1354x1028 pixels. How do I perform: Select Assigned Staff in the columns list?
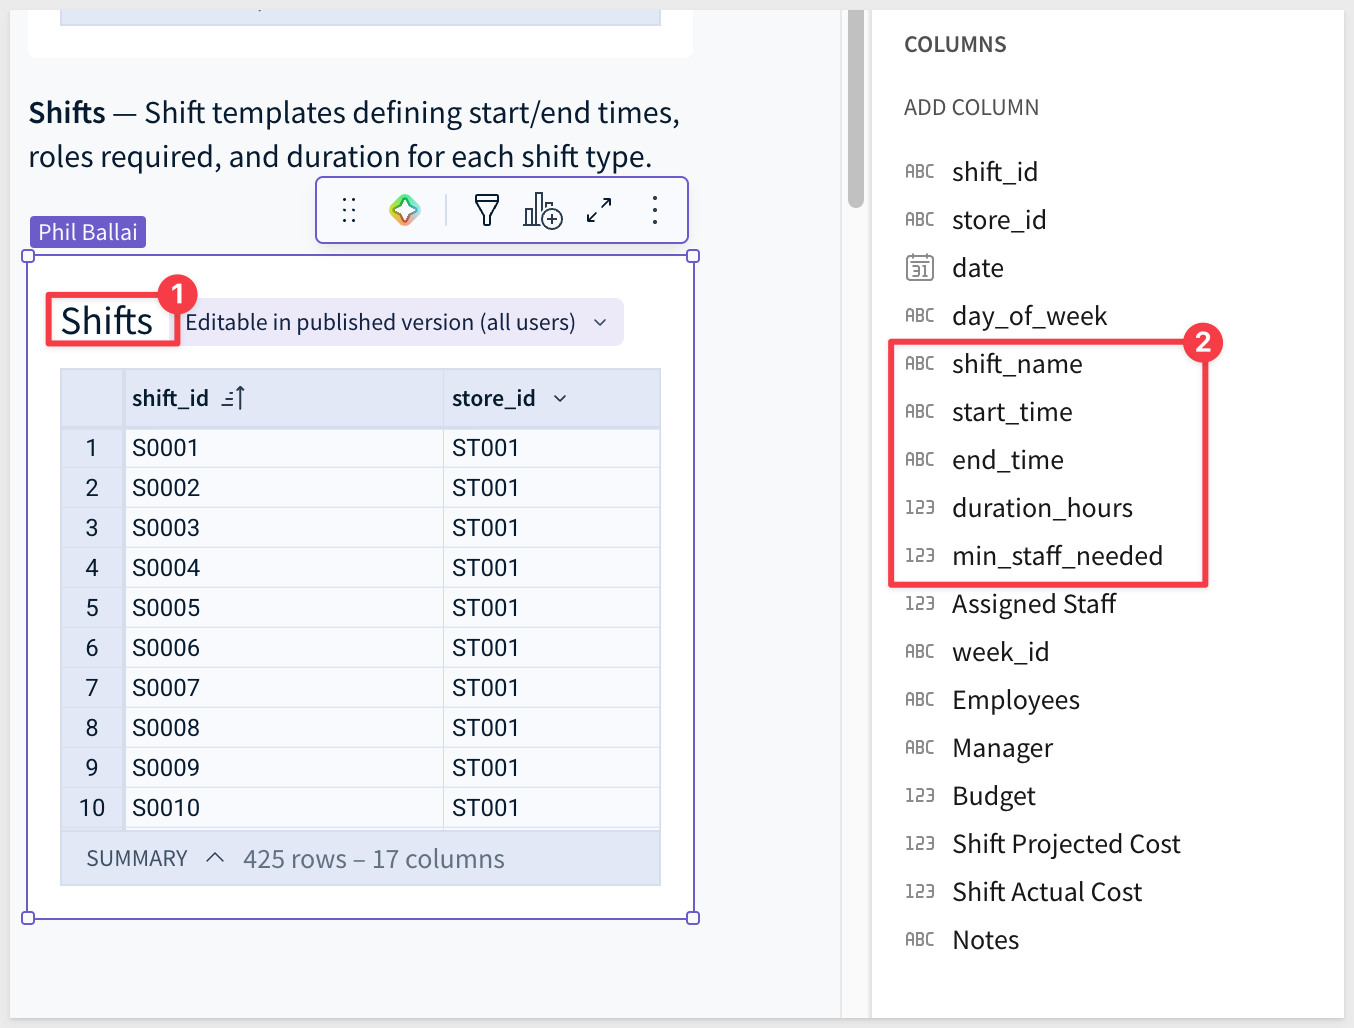[x=1034, y=604]
